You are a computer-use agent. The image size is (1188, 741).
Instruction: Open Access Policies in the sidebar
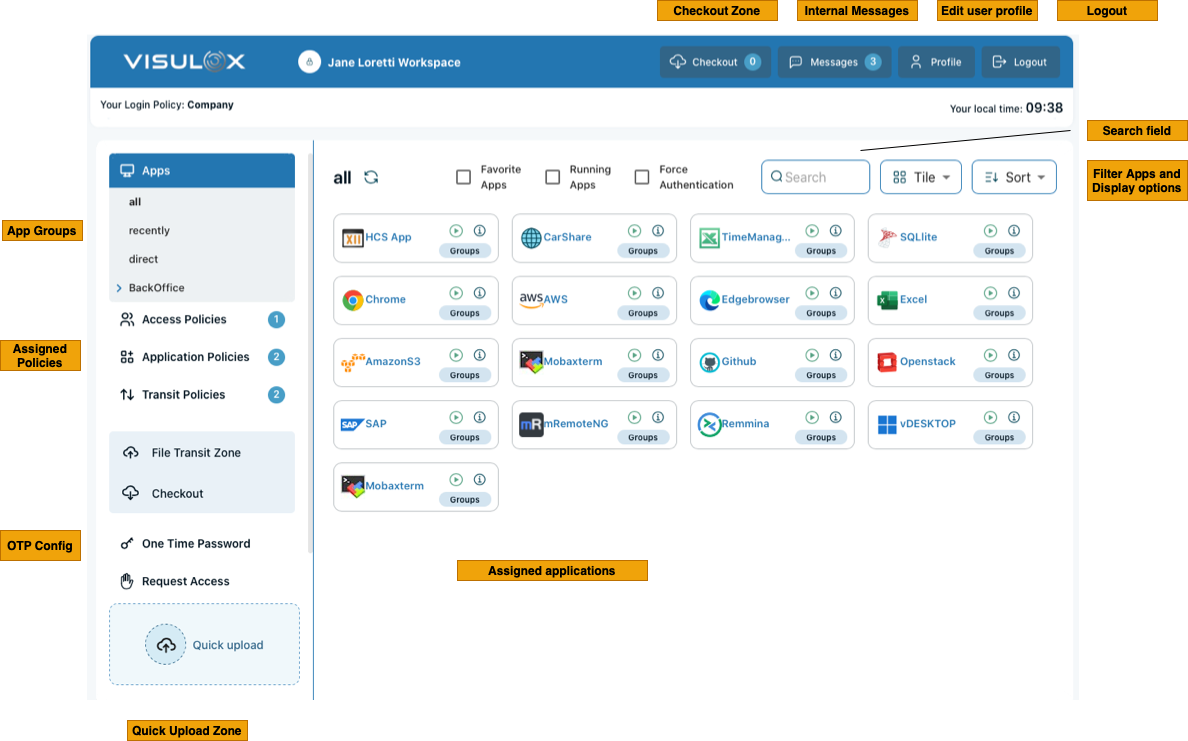click(184, 320)
